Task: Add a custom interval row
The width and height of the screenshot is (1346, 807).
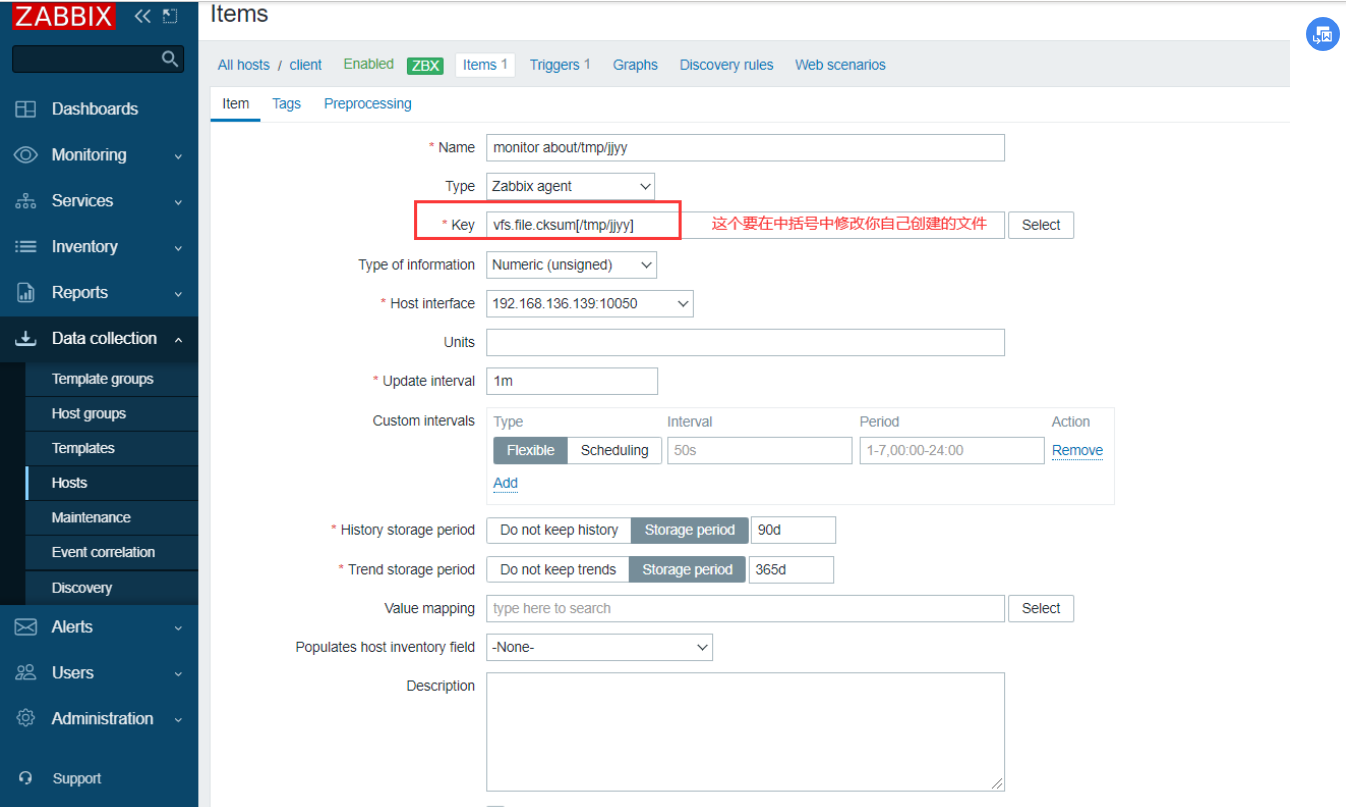Action: (505, 483)
